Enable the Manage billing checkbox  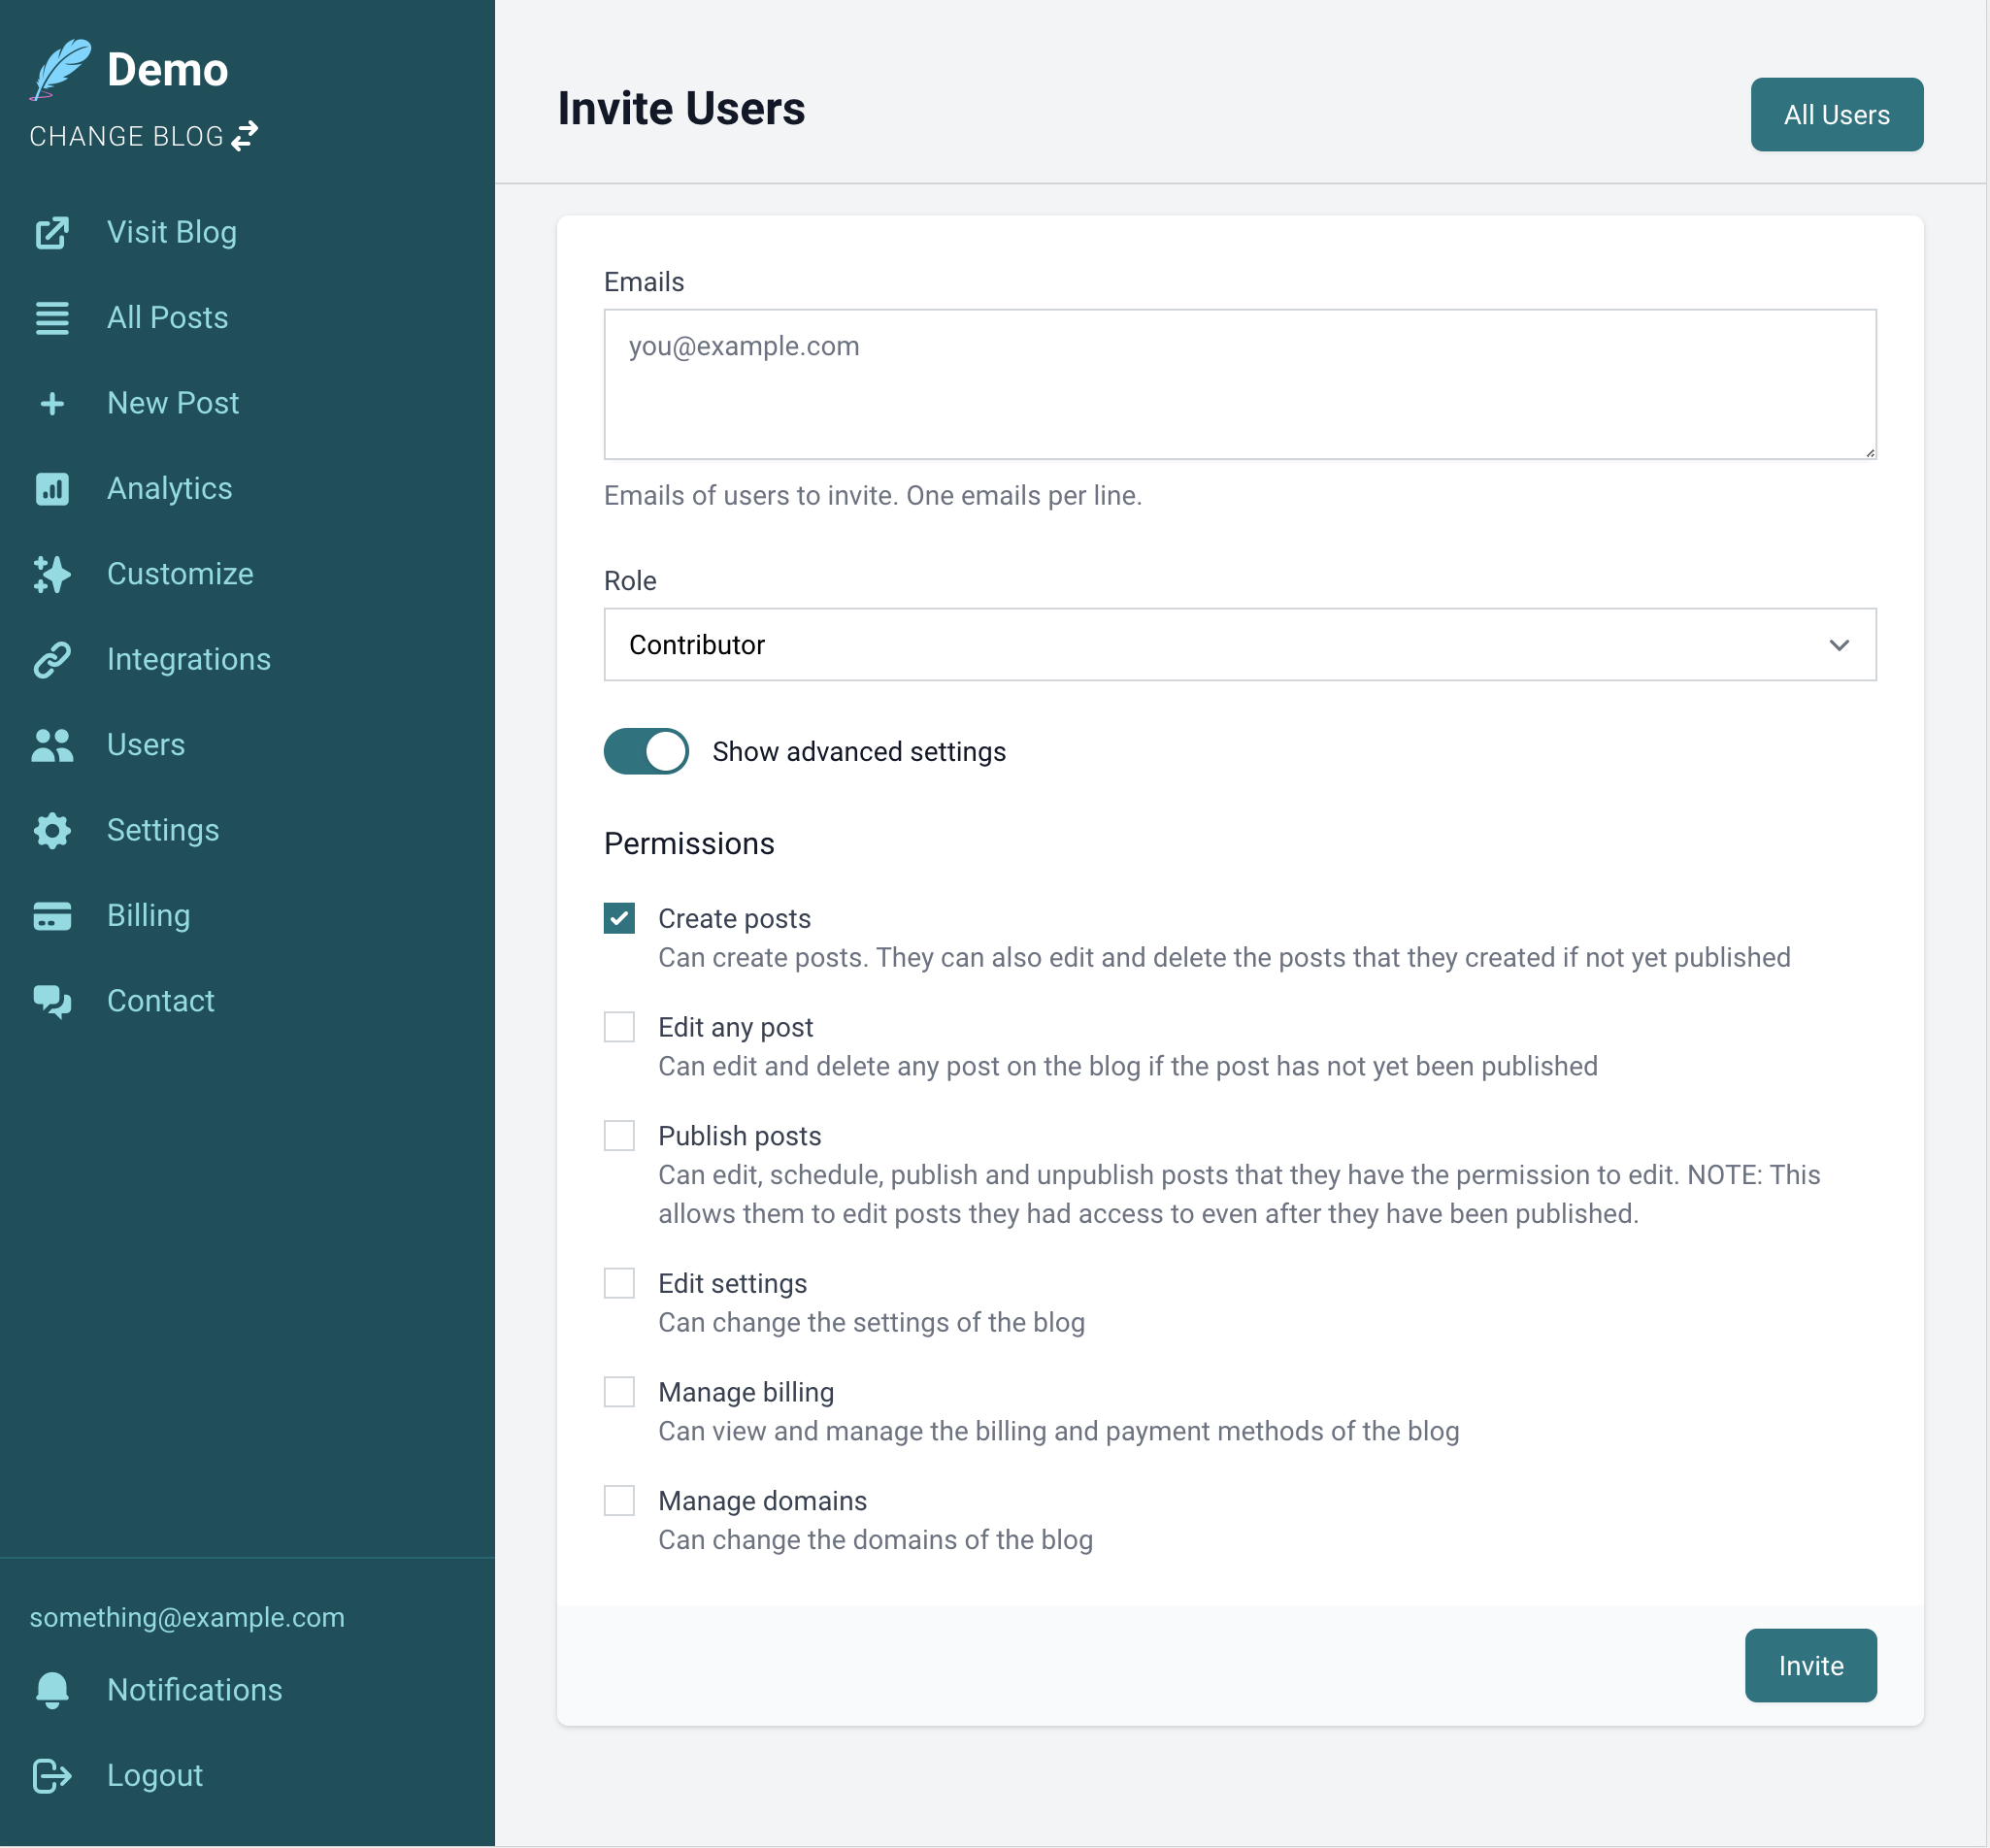tap(620, 1391)
